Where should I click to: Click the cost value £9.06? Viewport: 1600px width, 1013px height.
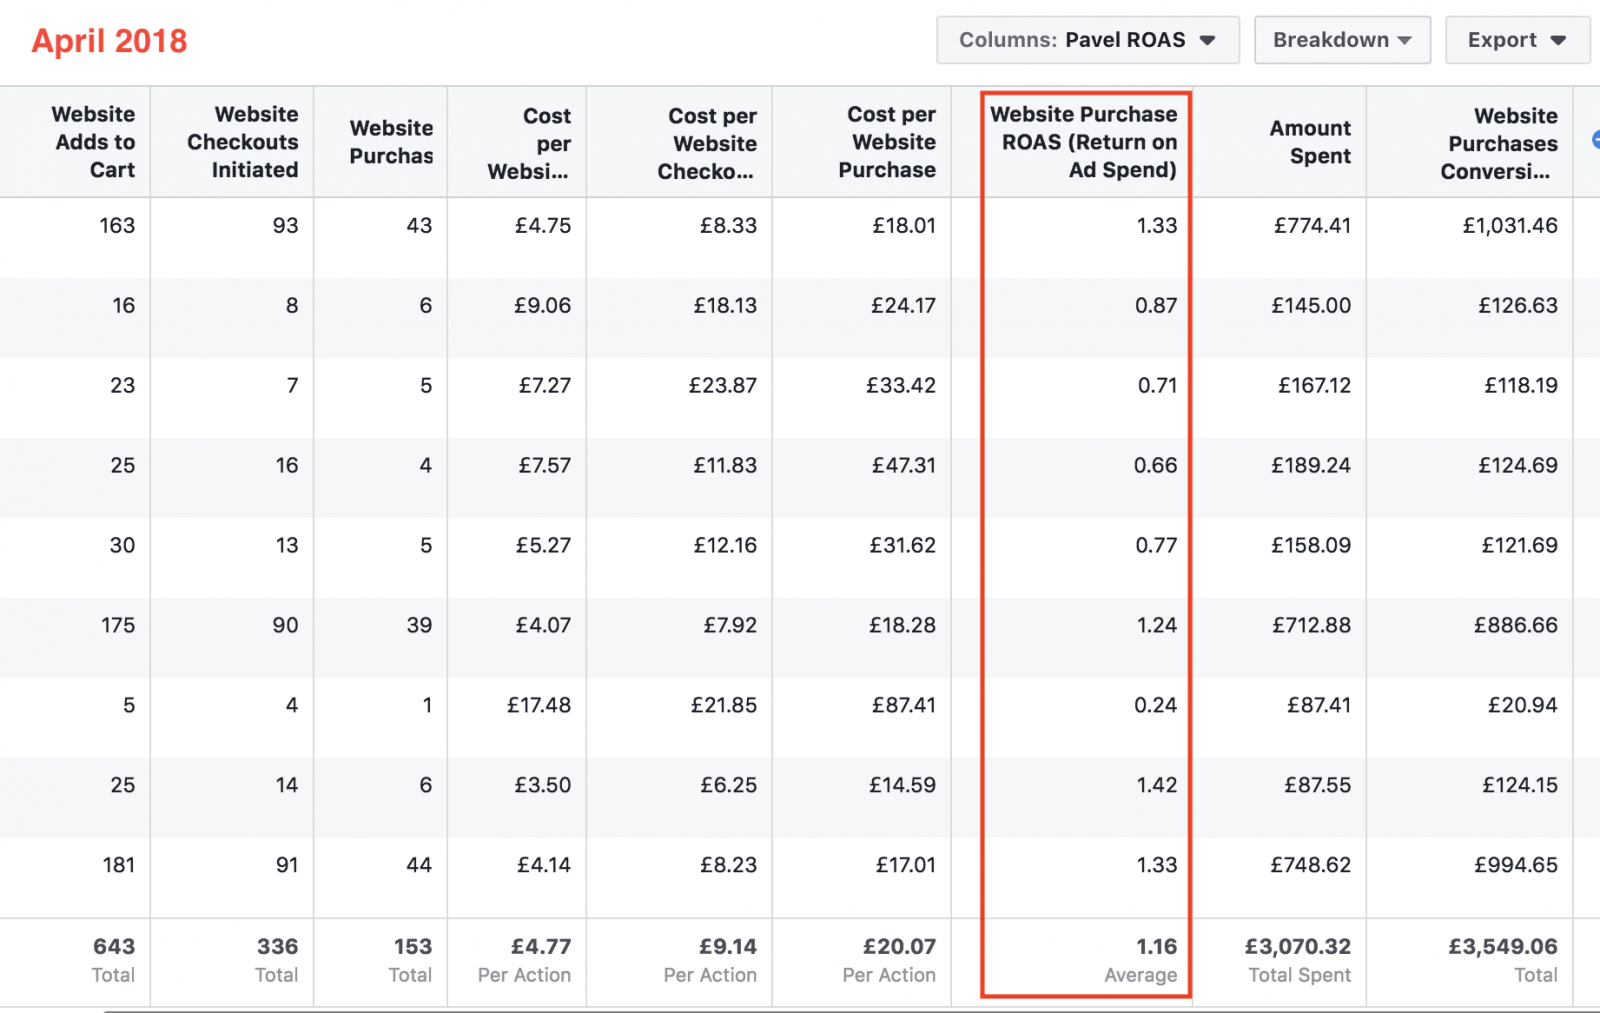click(x=542, y=306)
